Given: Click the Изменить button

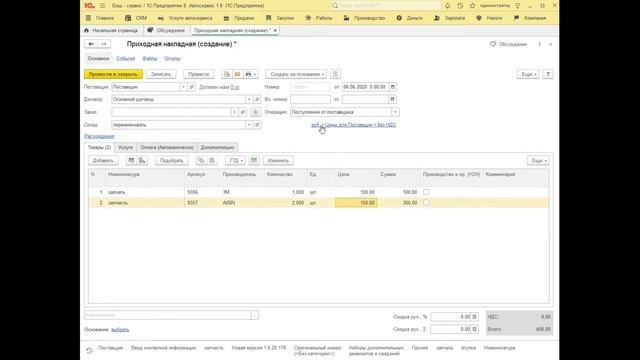Looking at the screenshot, I should (x=278, y=160).
